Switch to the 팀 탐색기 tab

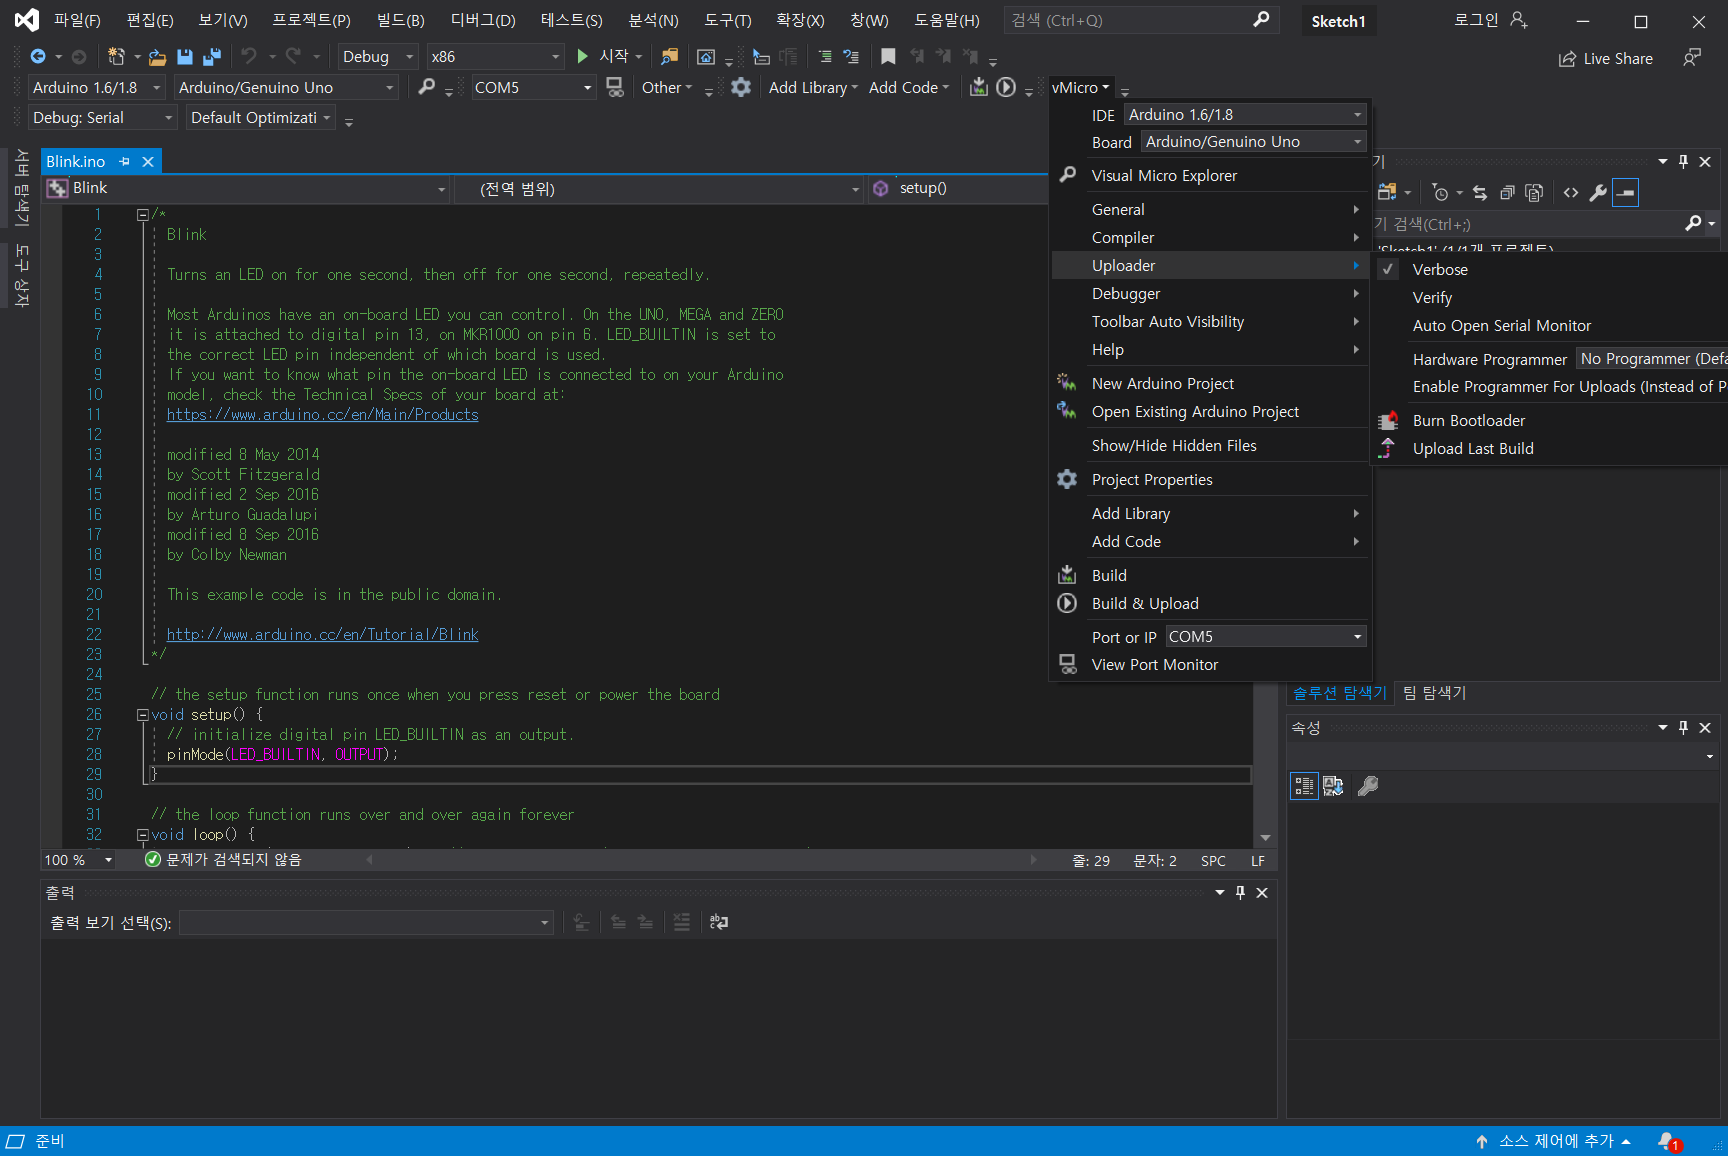(x=1434, y=693)
